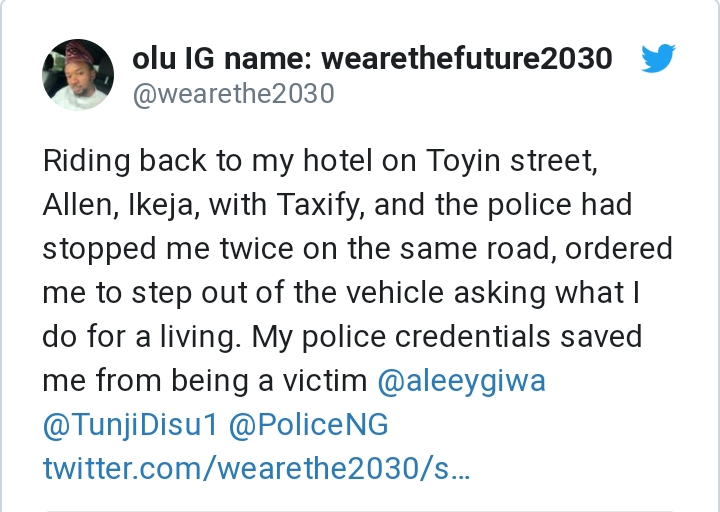
Task: Go to the @PoliceNG mention
Action: [x=308, y=425]
